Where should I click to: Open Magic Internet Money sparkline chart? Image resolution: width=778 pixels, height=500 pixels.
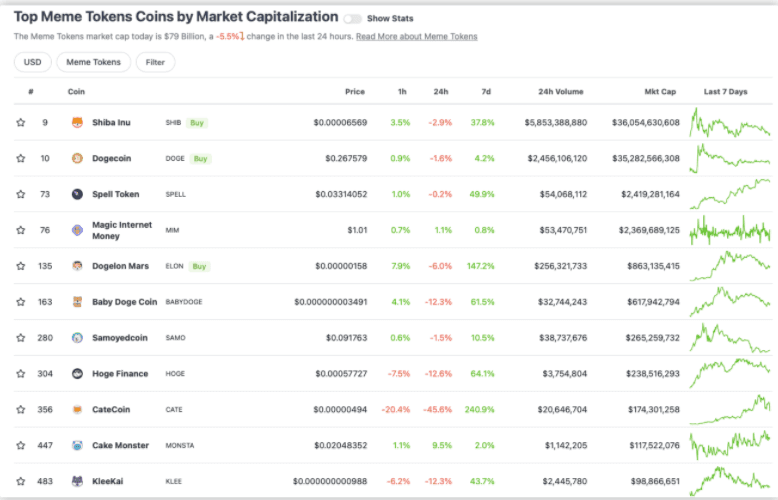pyautogui.click(x=730, y=230)
